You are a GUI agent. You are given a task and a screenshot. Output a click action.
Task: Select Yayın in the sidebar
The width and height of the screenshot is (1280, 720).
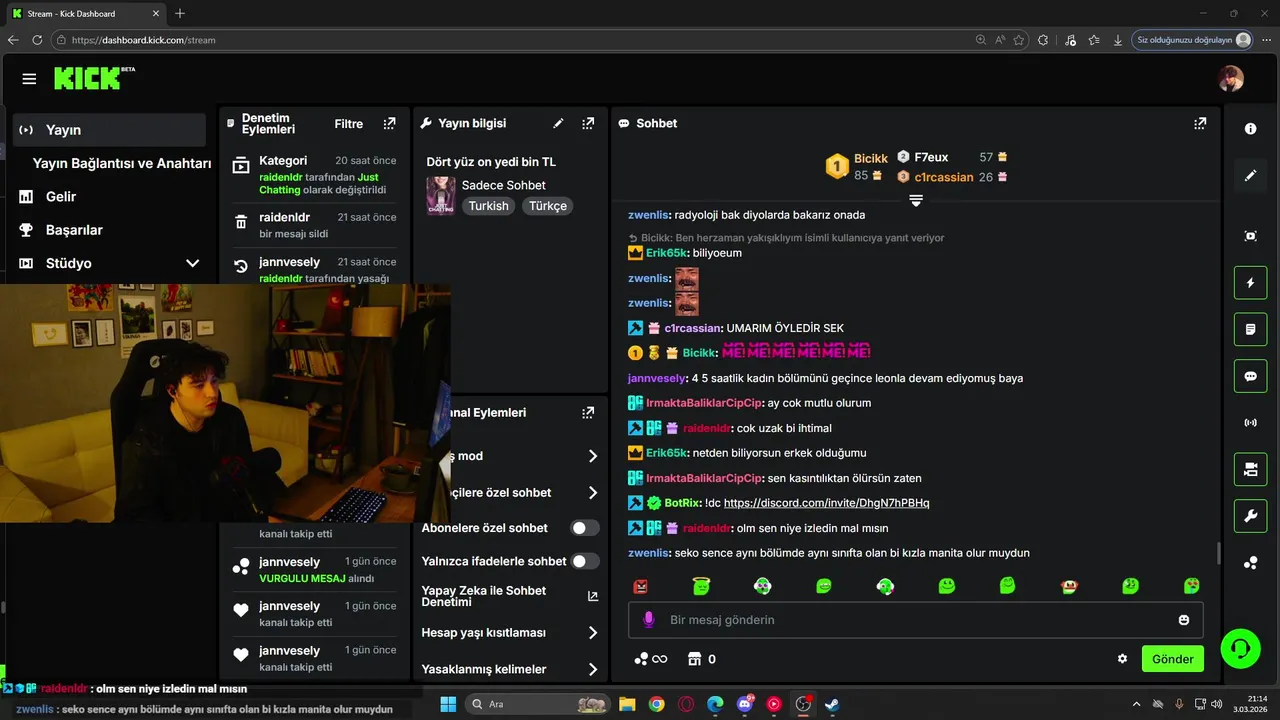click(x=110, y=130)
